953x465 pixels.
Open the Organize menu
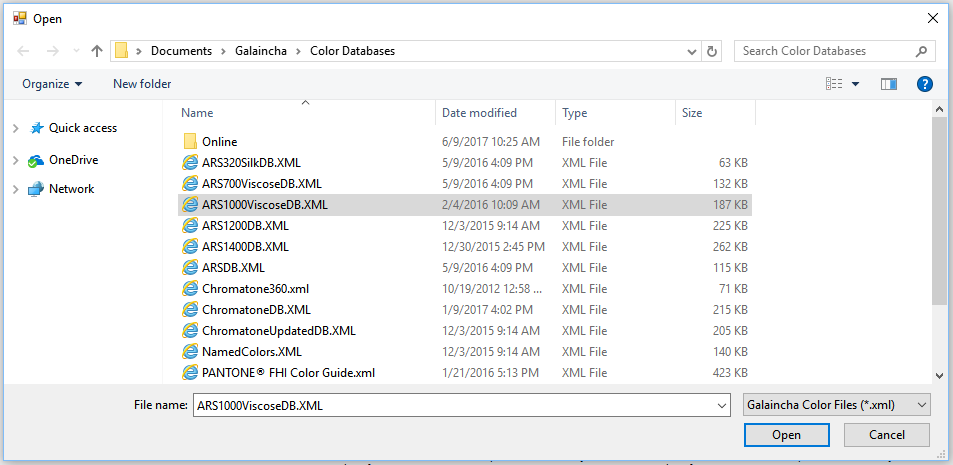click(52, 84)
